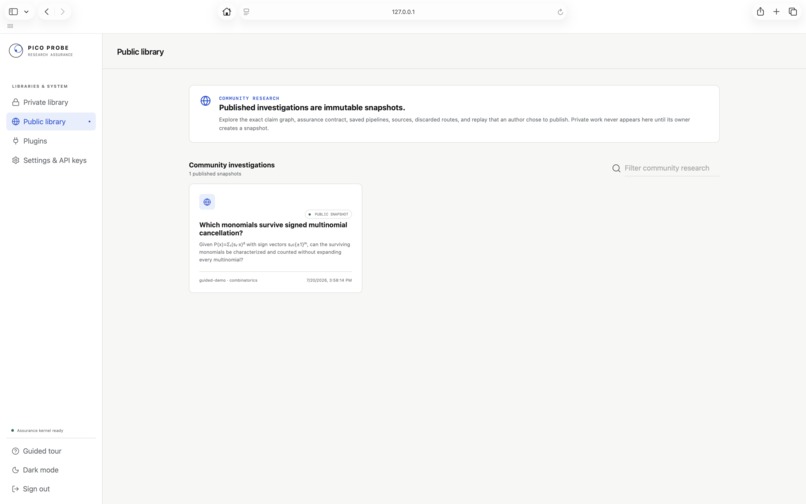
Task: Go back in browser history
Action: [47, 12]
